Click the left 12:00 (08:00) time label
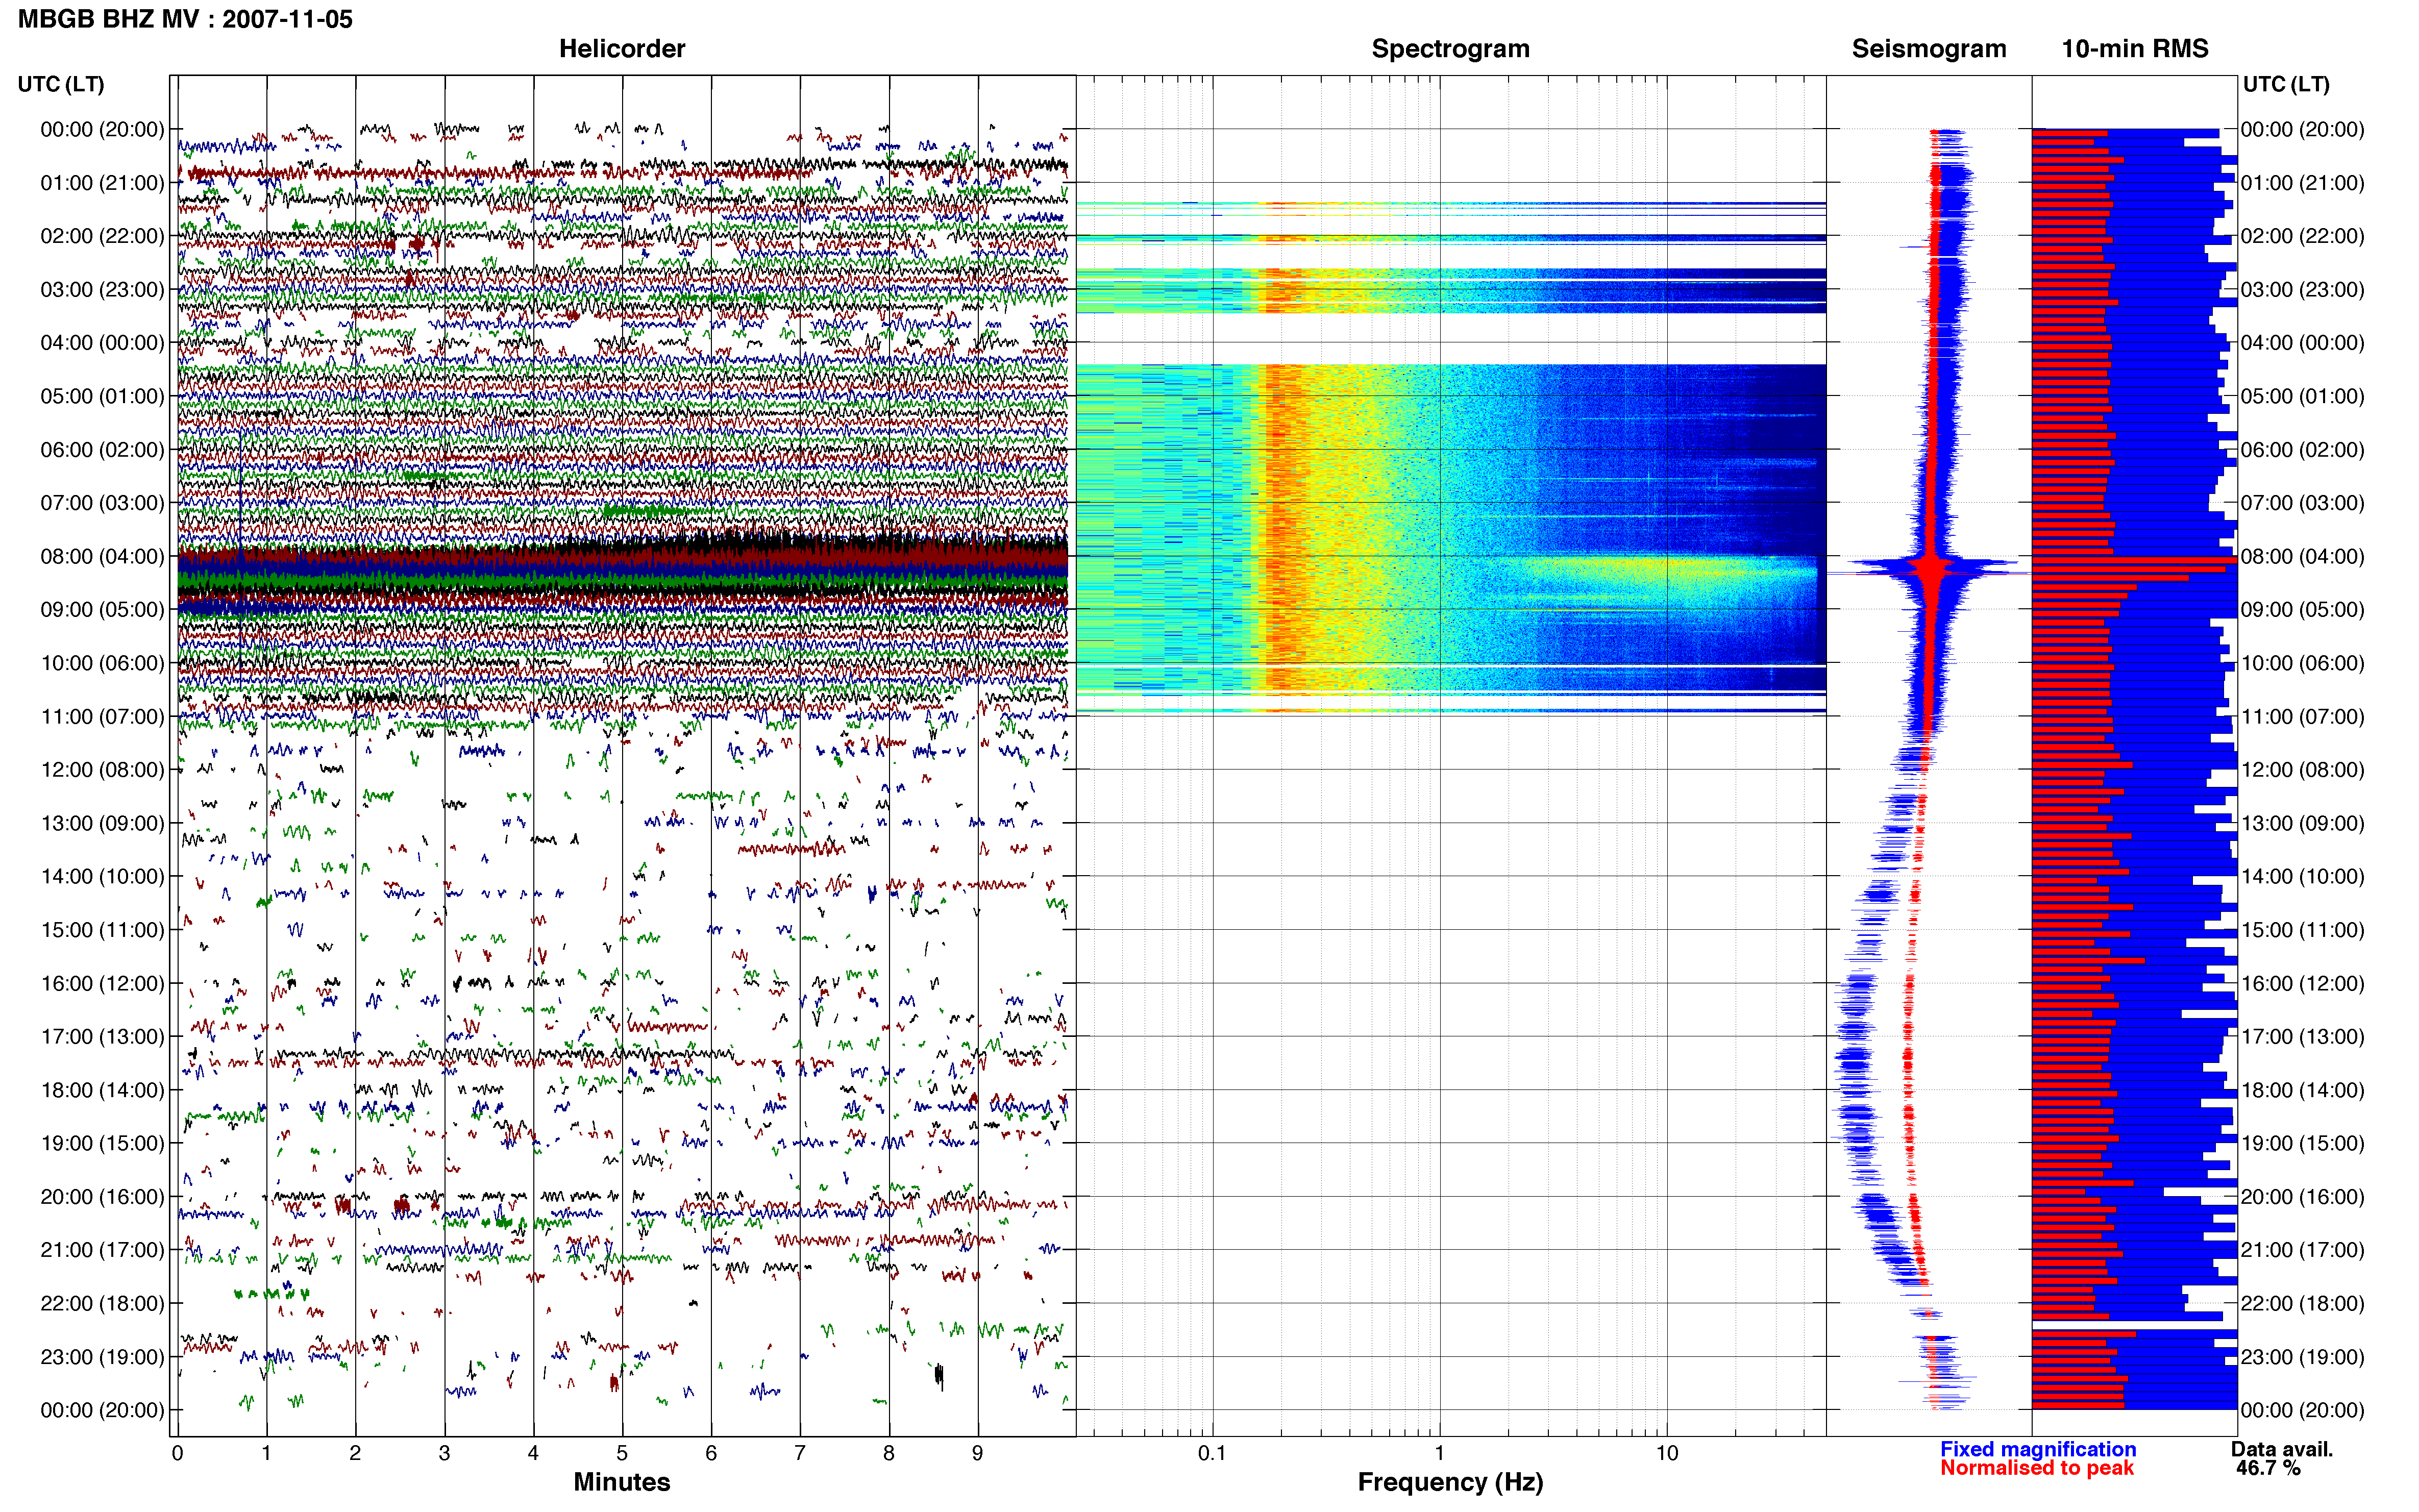Screen dimensions: 2419x1512 pyautogui.click(x=102, y=769)
